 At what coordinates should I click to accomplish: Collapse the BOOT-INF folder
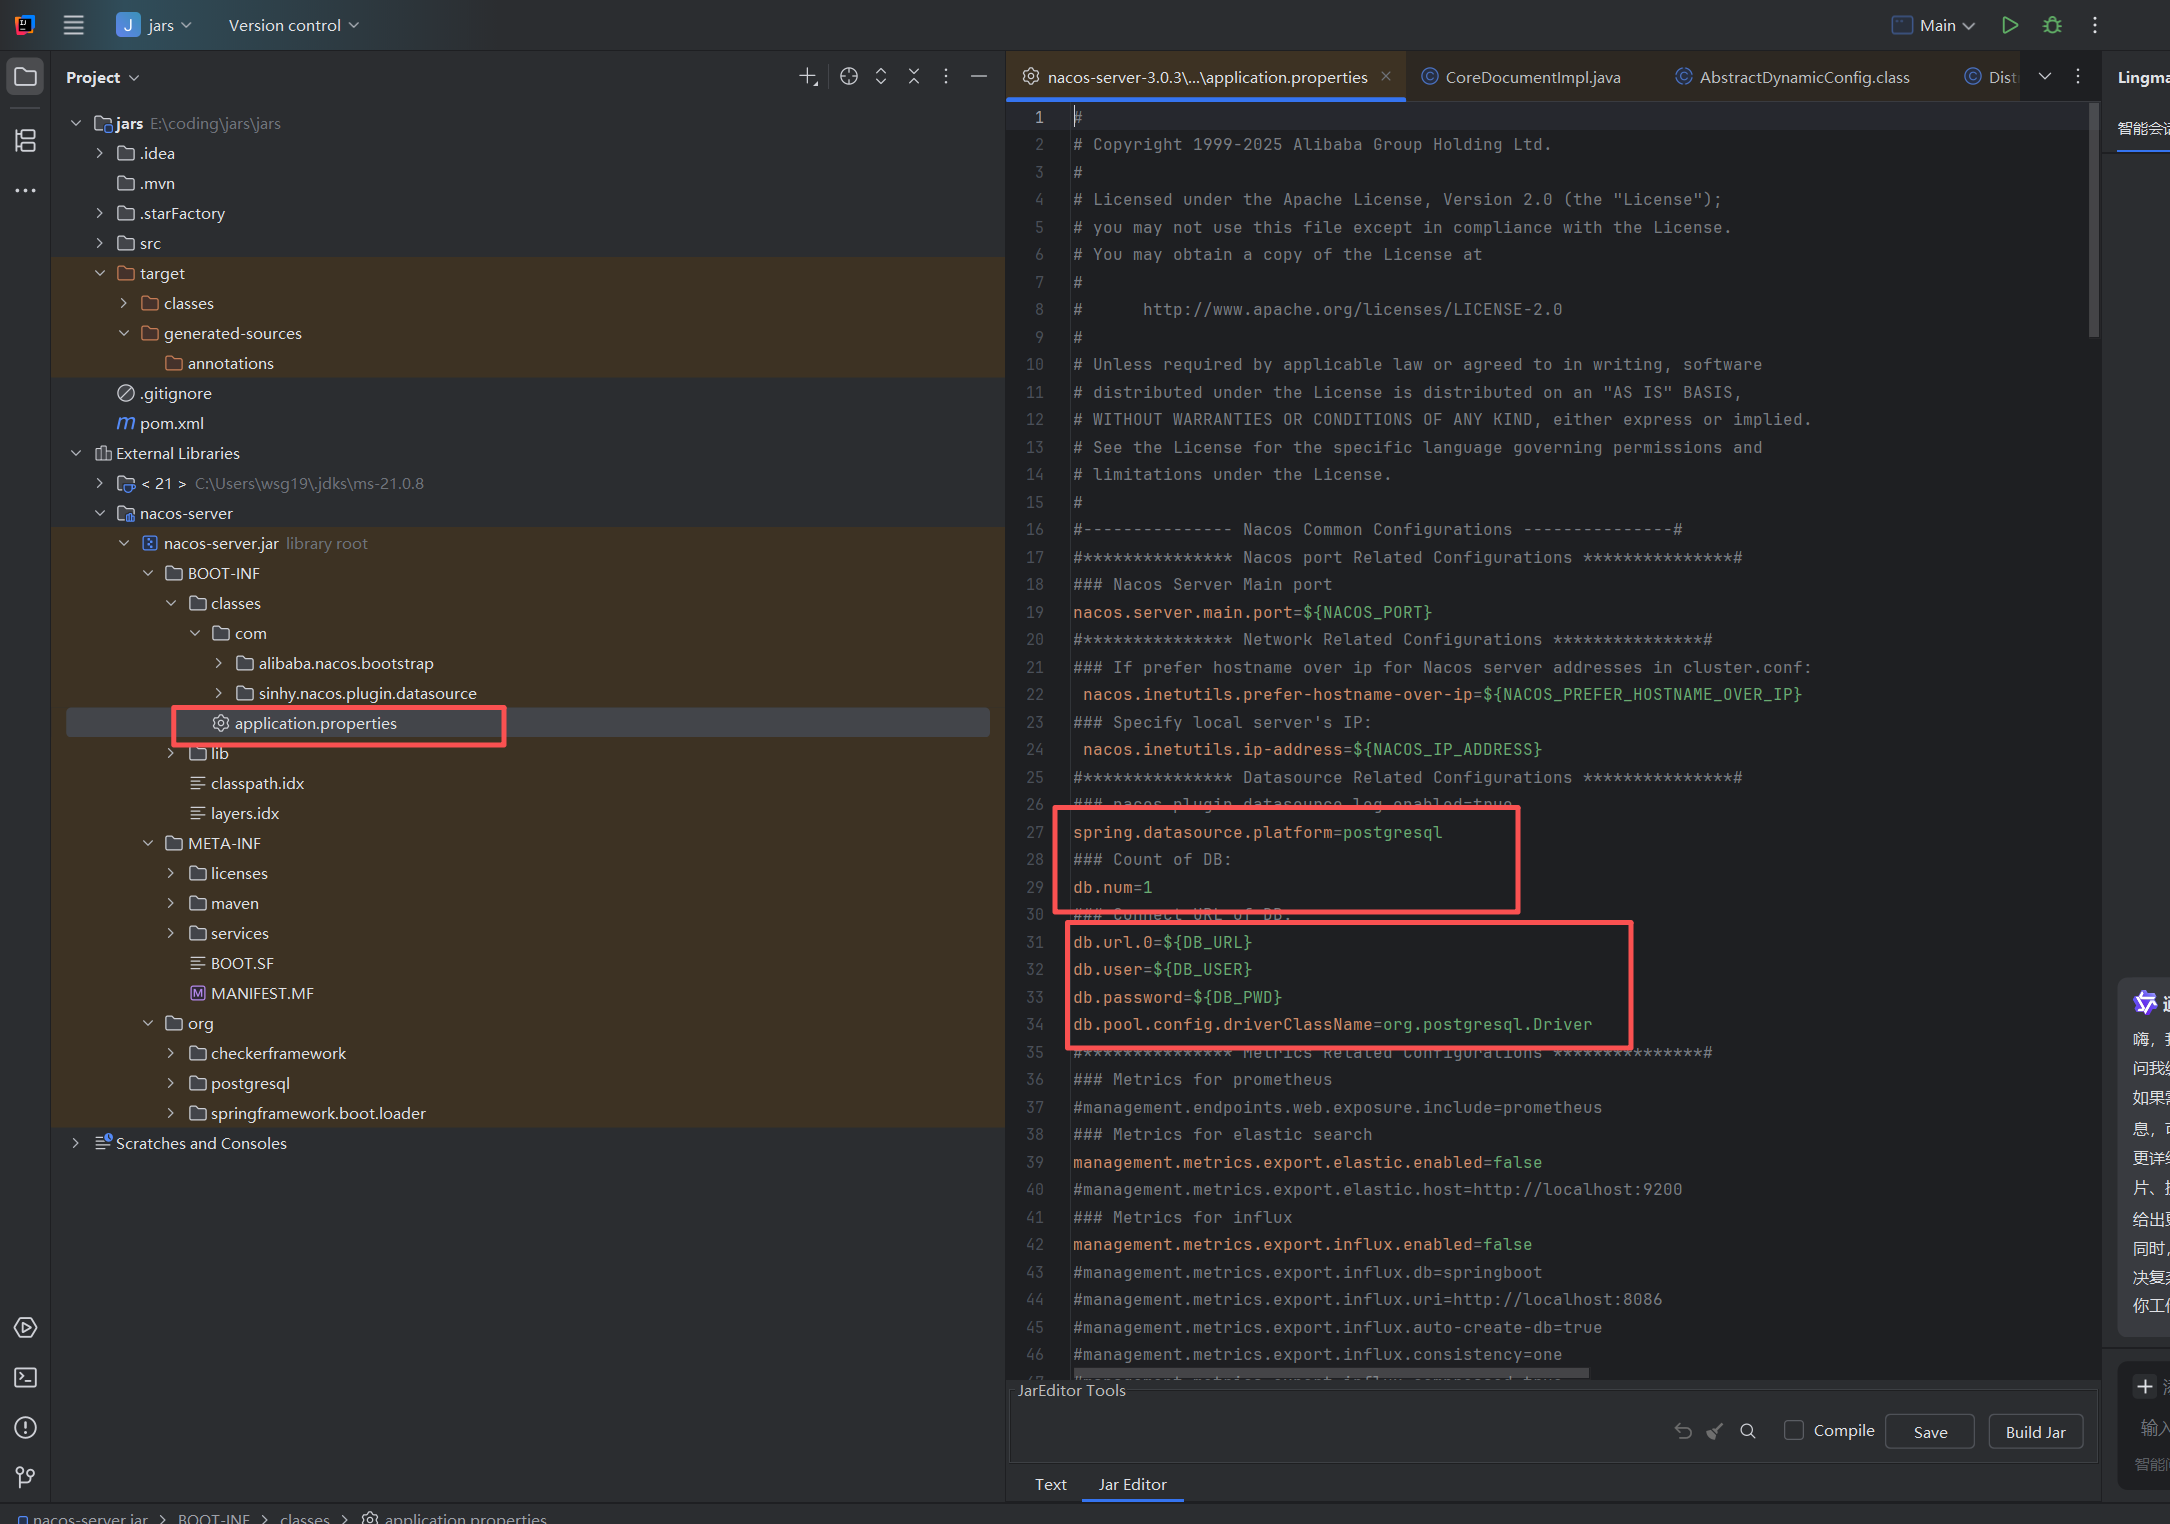148,573
